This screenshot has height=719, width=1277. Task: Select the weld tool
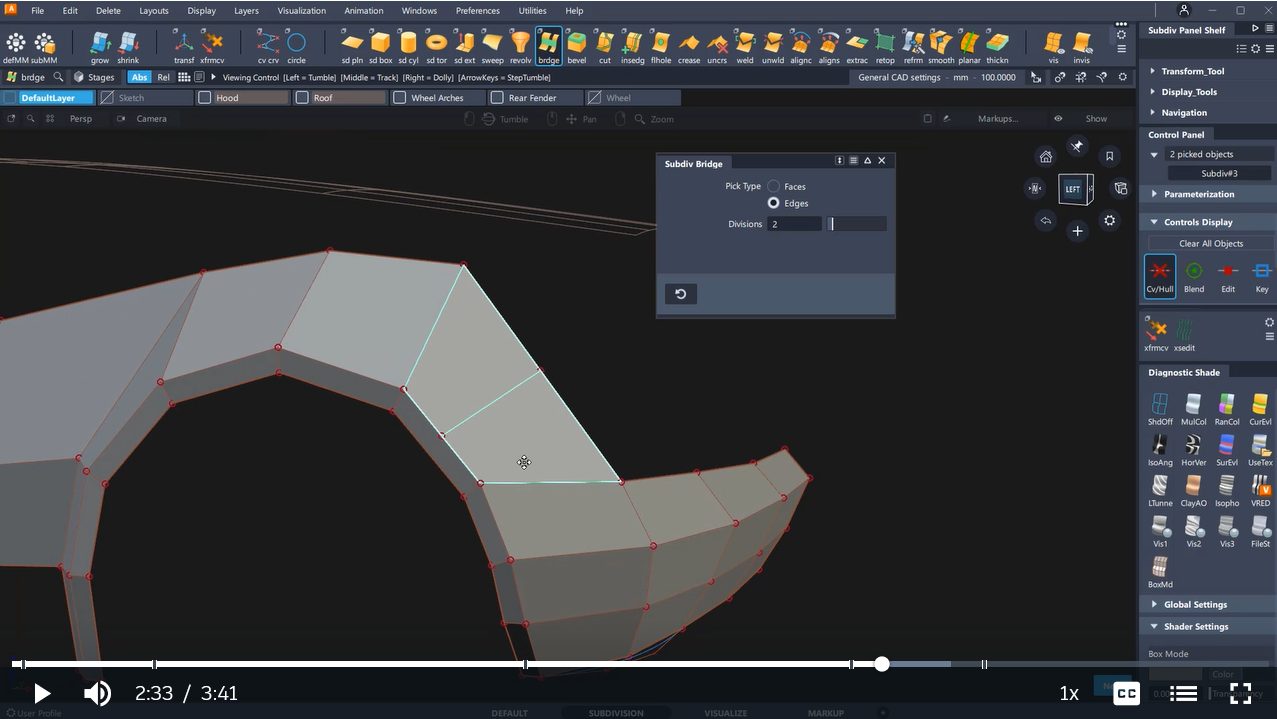coord(745,44)
